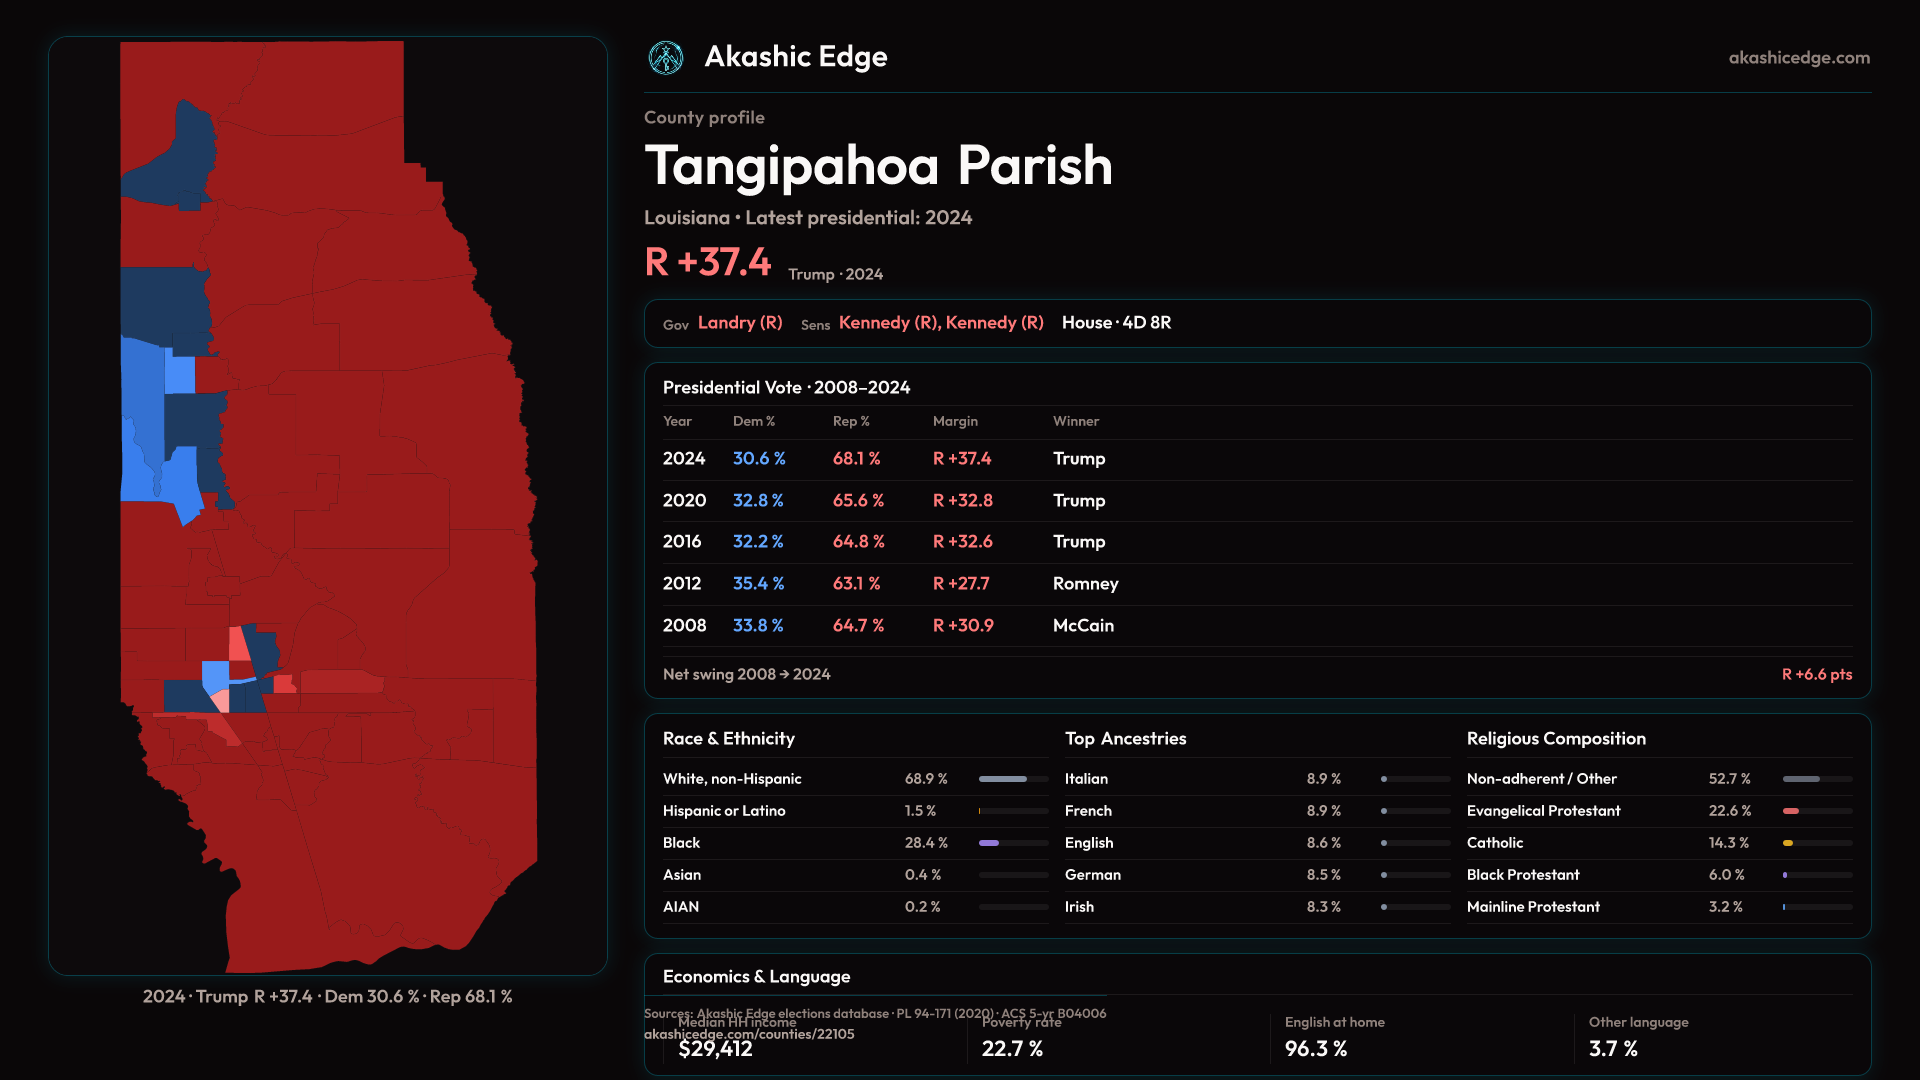1920x1080 pixels.
Task: Click the Black population purple bar
Action: pos(989,843)
